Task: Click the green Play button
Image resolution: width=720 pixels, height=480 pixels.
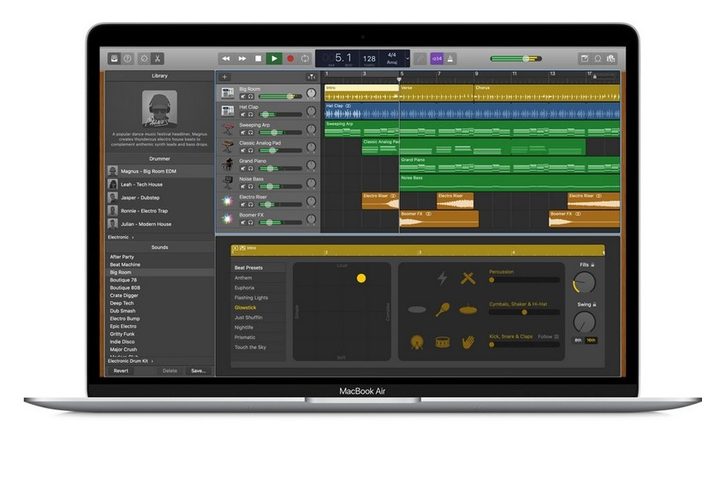Action: [x=274, y=58]
